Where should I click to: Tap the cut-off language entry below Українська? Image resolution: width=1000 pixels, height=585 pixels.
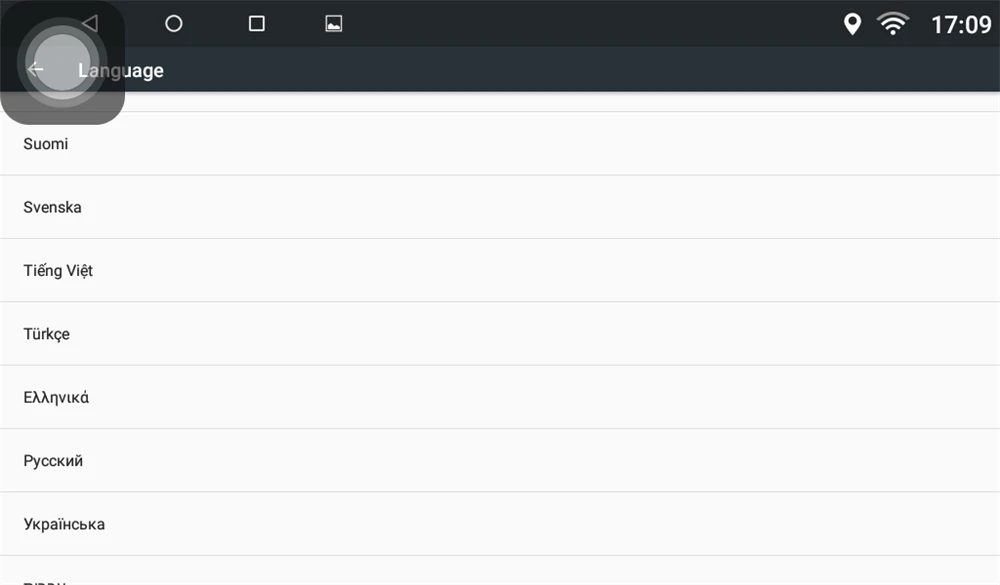click(500, 570)
